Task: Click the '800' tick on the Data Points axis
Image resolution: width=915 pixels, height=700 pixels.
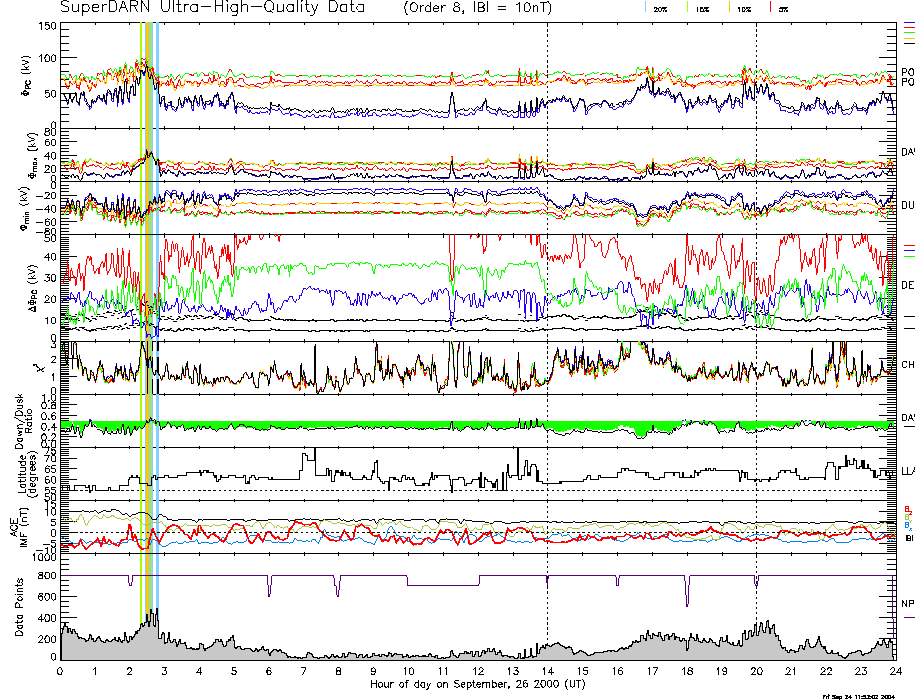Action: 47,576
